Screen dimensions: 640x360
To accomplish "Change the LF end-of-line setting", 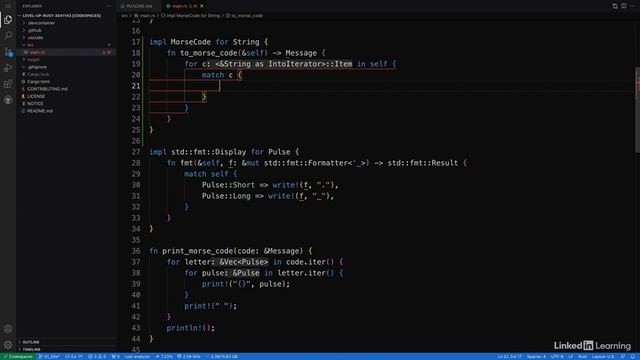I will coord(571,357).
